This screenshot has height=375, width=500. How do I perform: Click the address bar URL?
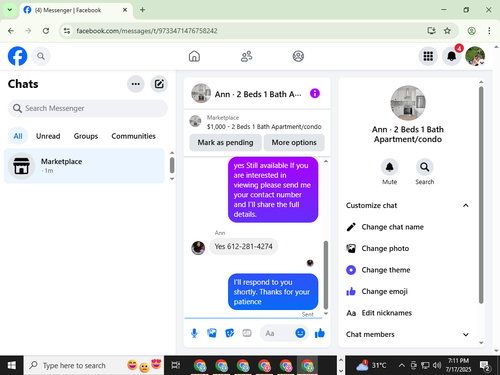(147, 31)
